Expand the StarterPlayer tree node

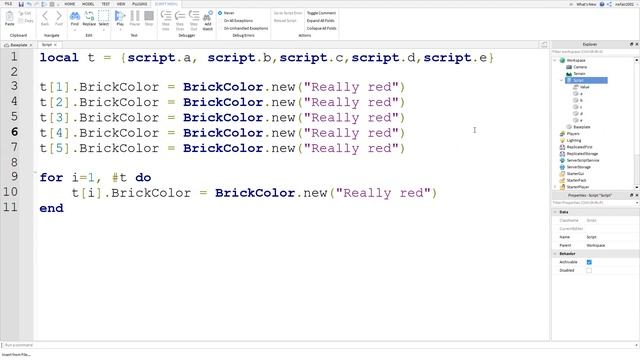point(555,187)
